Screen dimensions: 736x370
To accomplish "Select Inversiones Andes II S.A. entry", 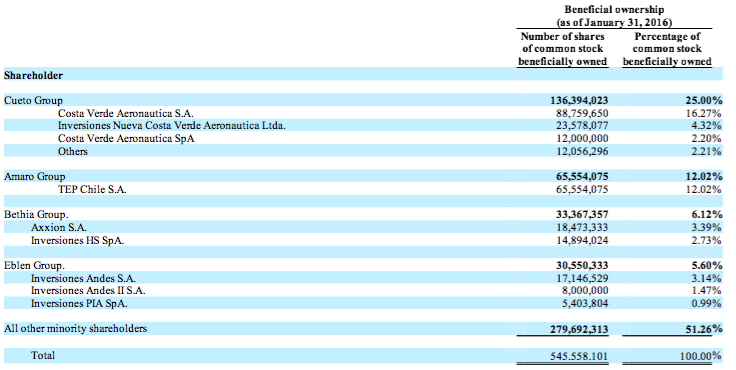I will point(88,291).
